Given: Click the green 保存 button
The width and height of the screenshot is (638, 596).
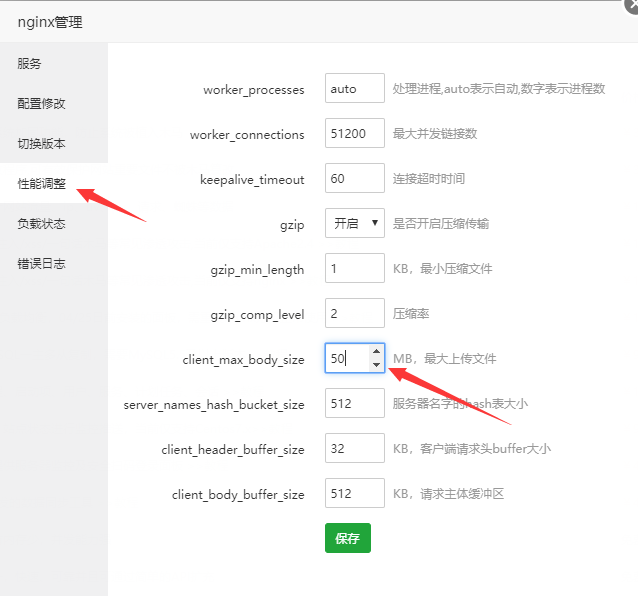Looking at the screenshot, I should tap(347, 538).
